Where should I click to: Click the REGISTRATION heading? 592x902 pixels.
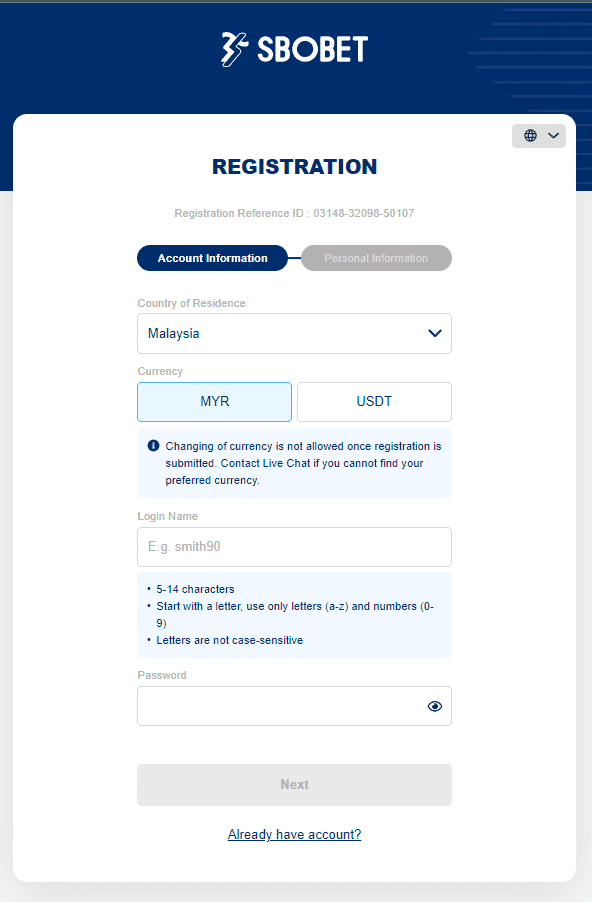(295, 167)
